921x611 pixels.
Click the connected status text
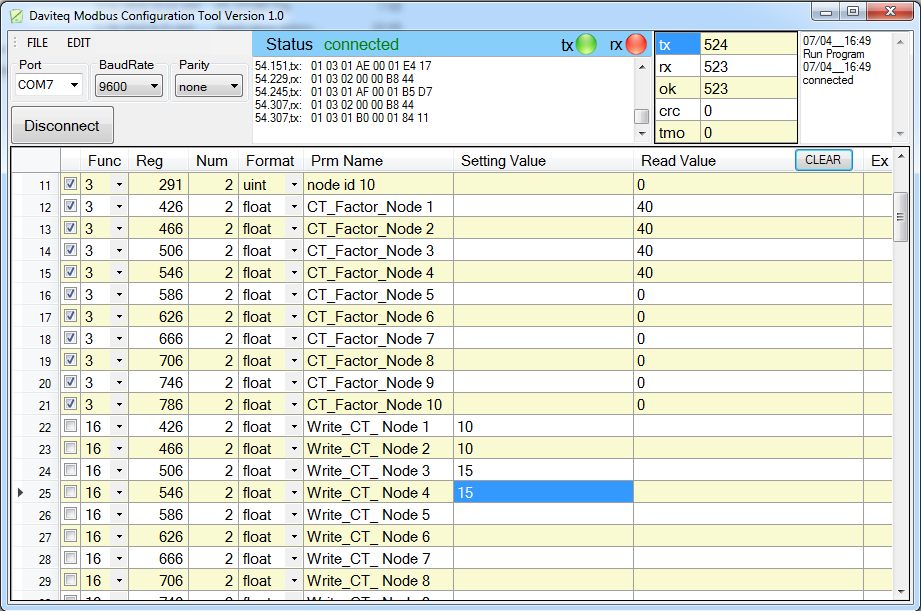[x=361, y=45]
